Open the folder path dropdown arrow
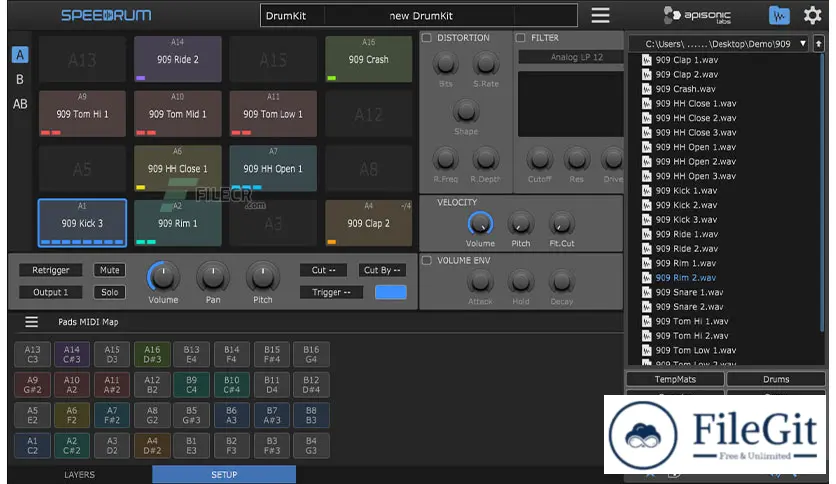Screen dimensions: 836x484 click(x=803, y=44)
